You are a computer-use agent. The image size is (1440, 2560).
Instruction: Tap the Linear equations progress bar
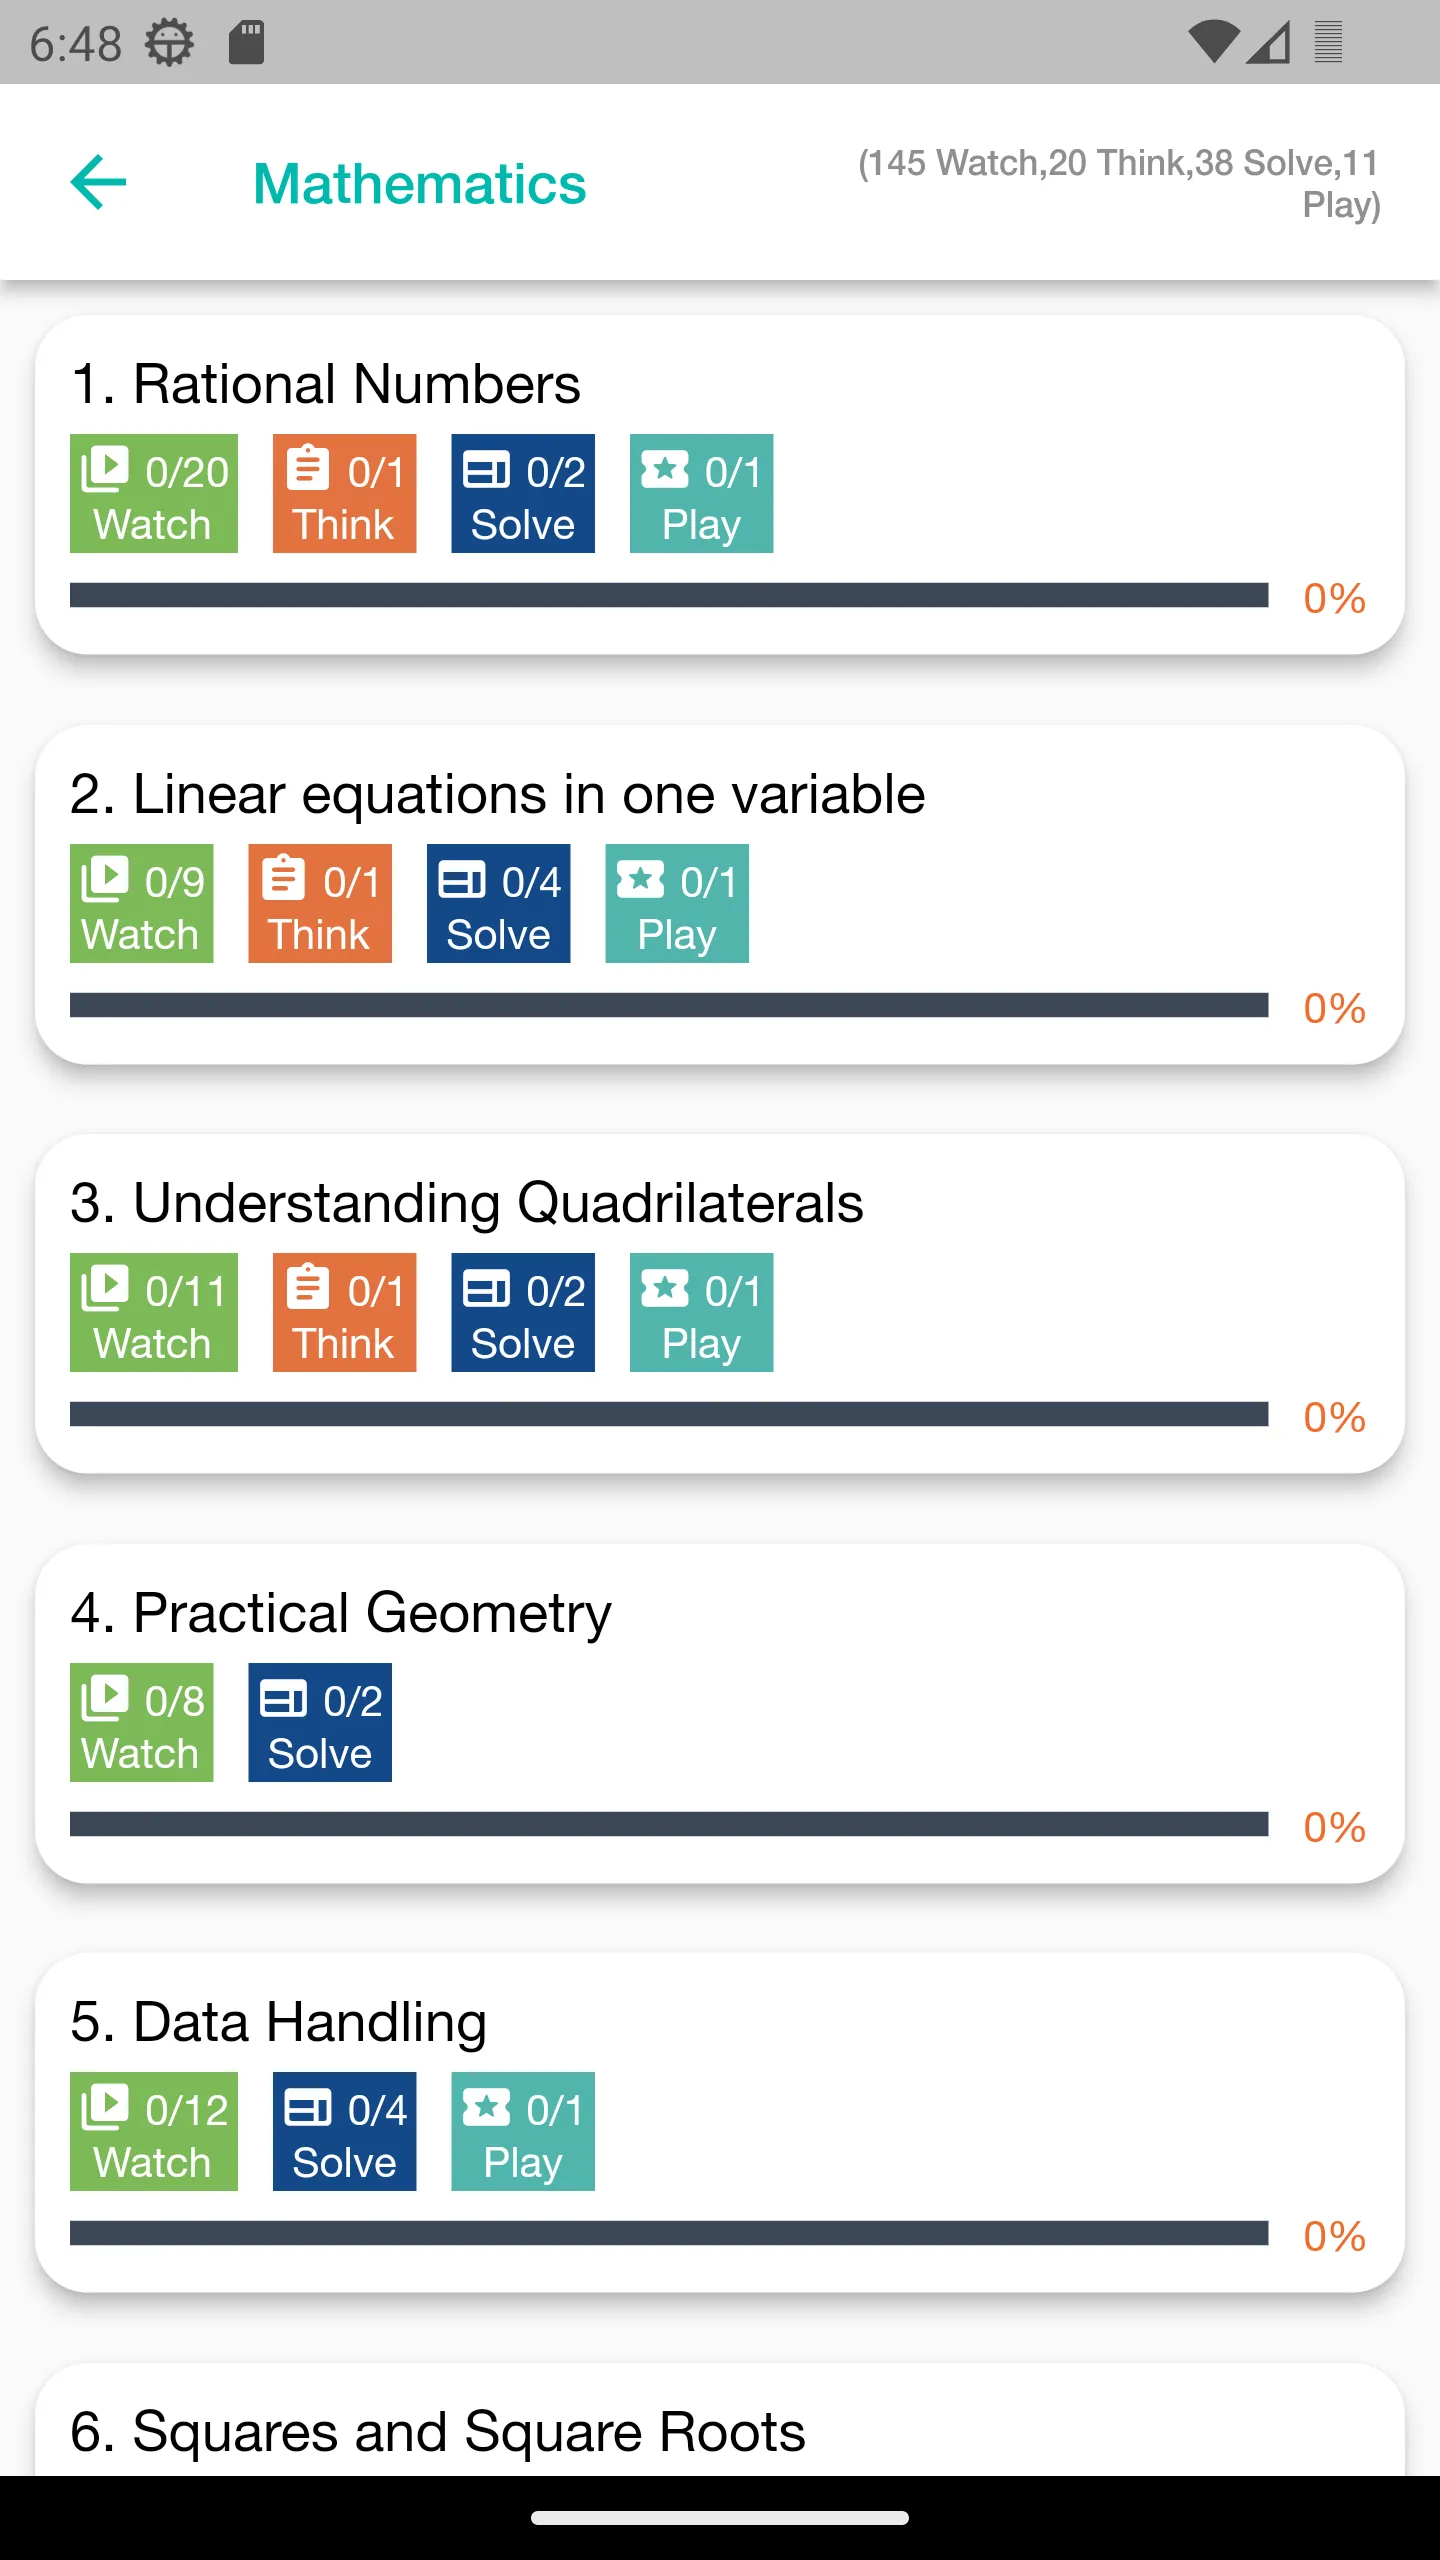pos(669,1005)
